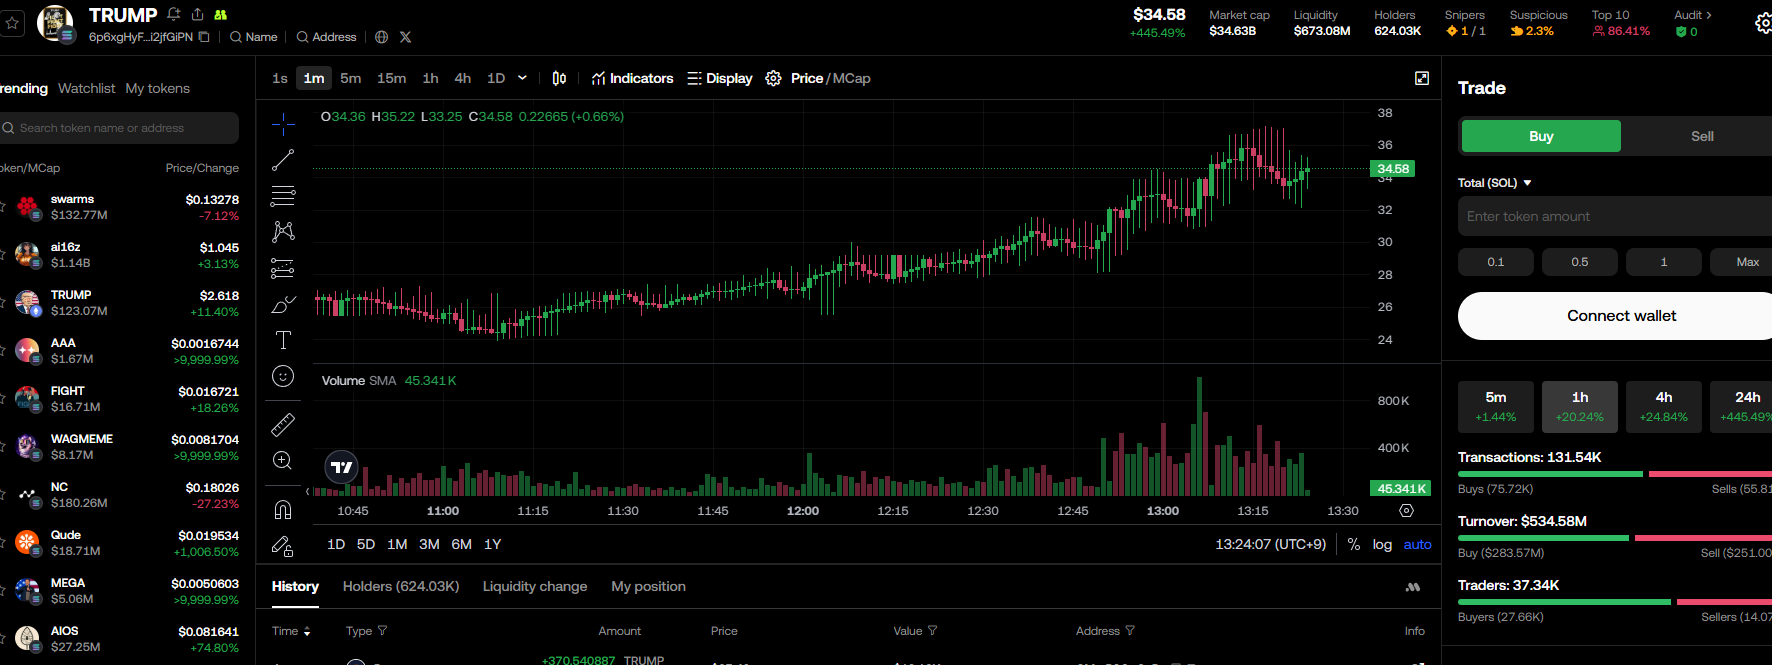Sort history by Time
This screenshot has width=1772, height=665.
click(291, 631)
